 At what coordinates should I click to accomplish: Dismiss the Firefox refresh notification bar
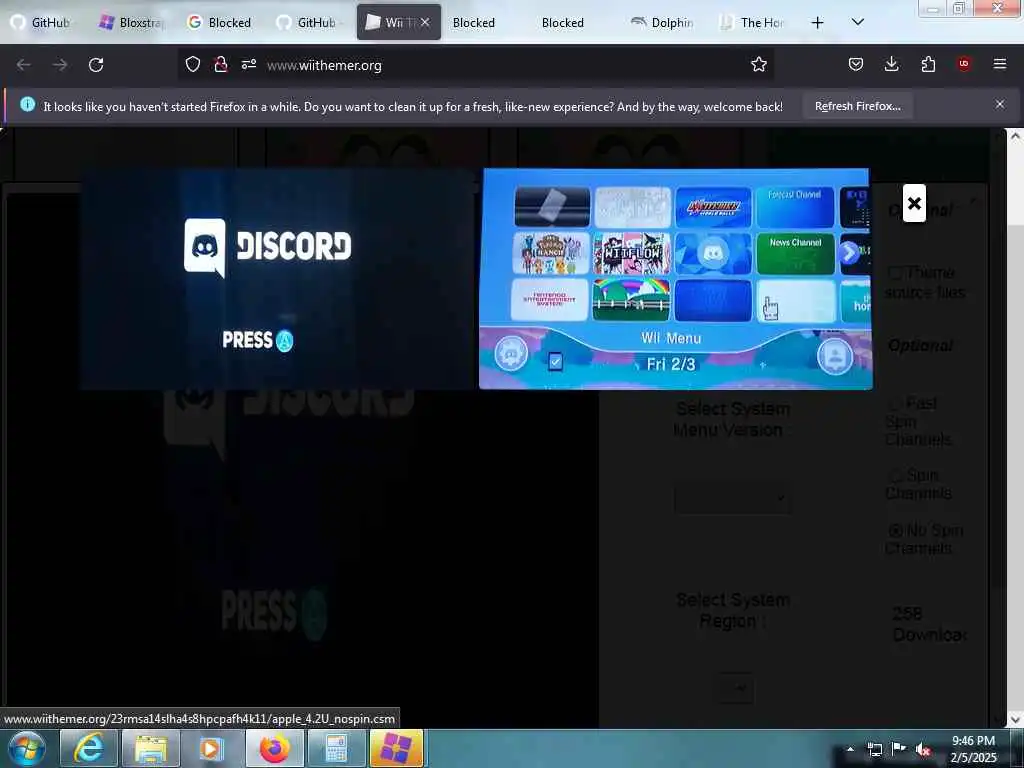click(x=1000, y=104)
